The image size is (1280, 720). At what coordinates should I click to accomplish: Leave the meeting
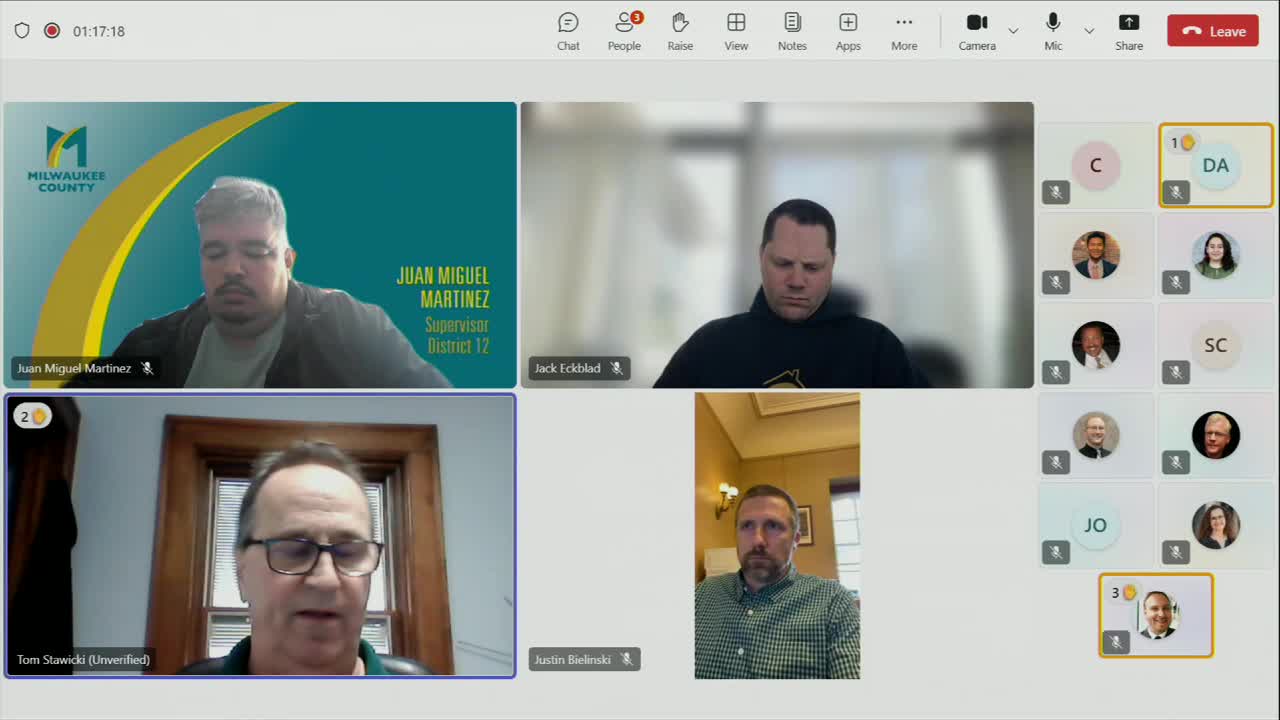[x=1213, y=31]
